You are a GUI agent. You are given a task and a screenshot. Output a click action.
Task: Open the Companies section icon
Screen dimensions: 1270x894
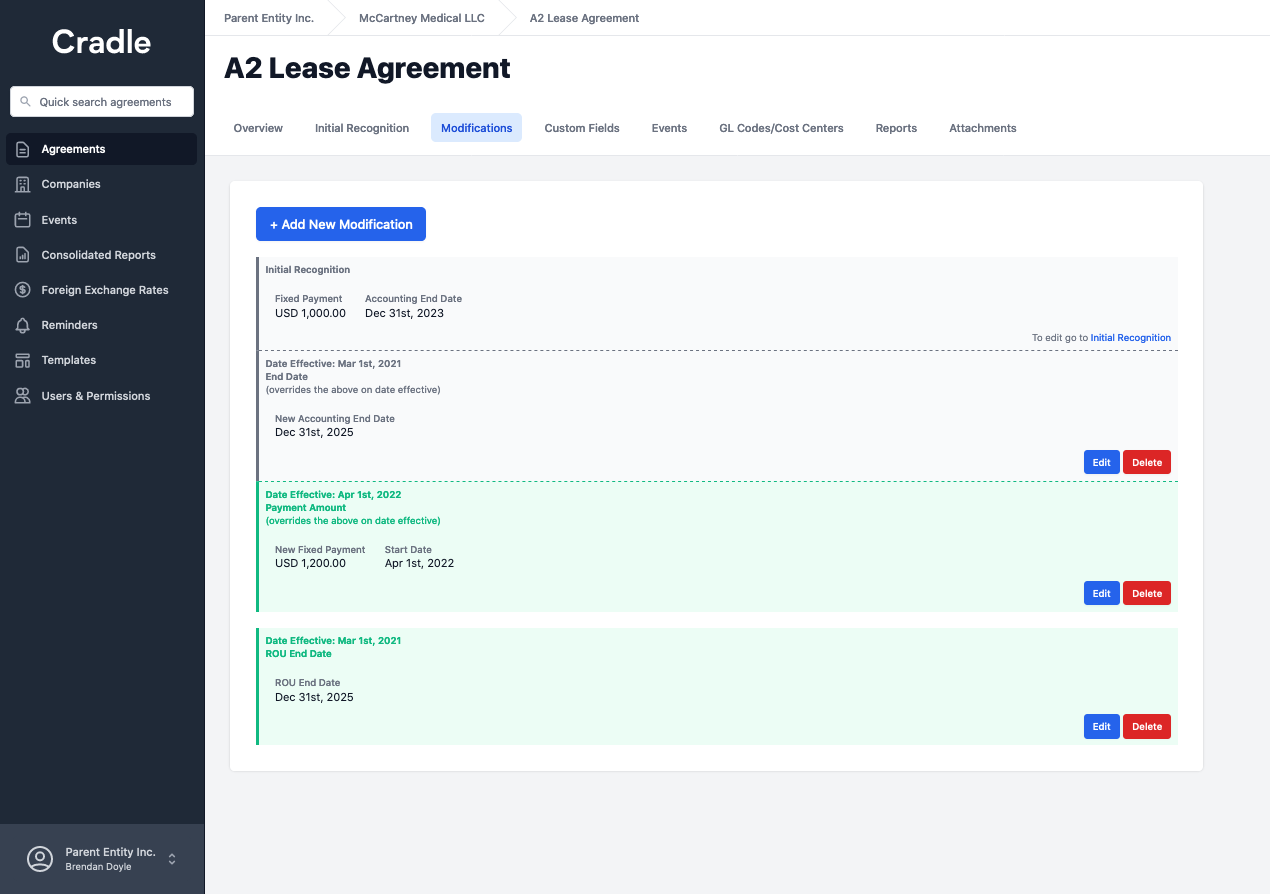pos(20,184)
